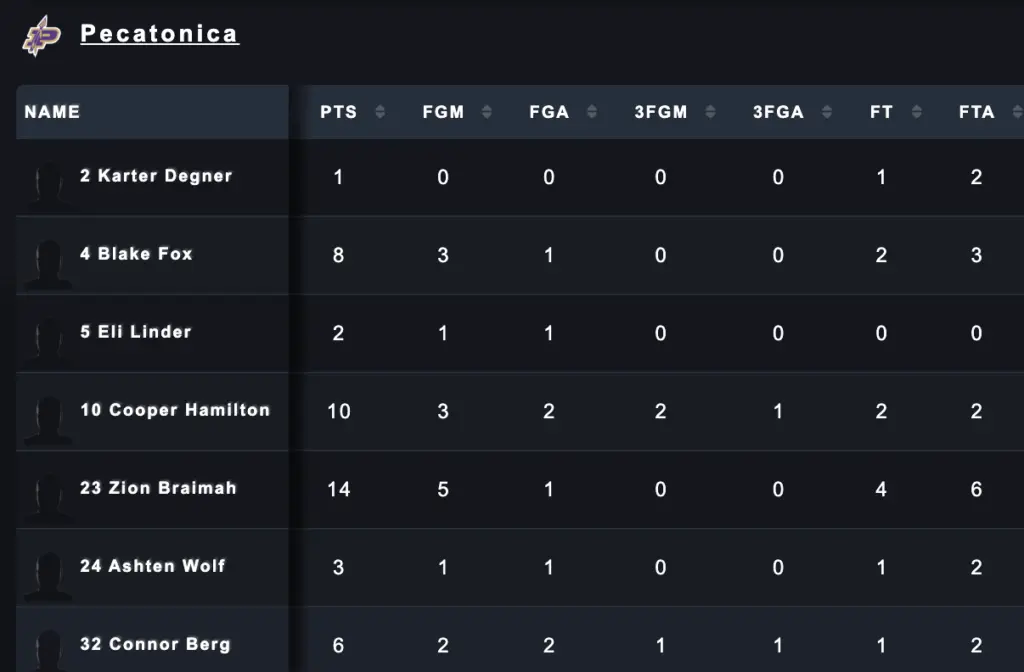Screen dimensions: 1024x672
Task: Sort by 3FGM using its arrow icon
Action: 710,112
